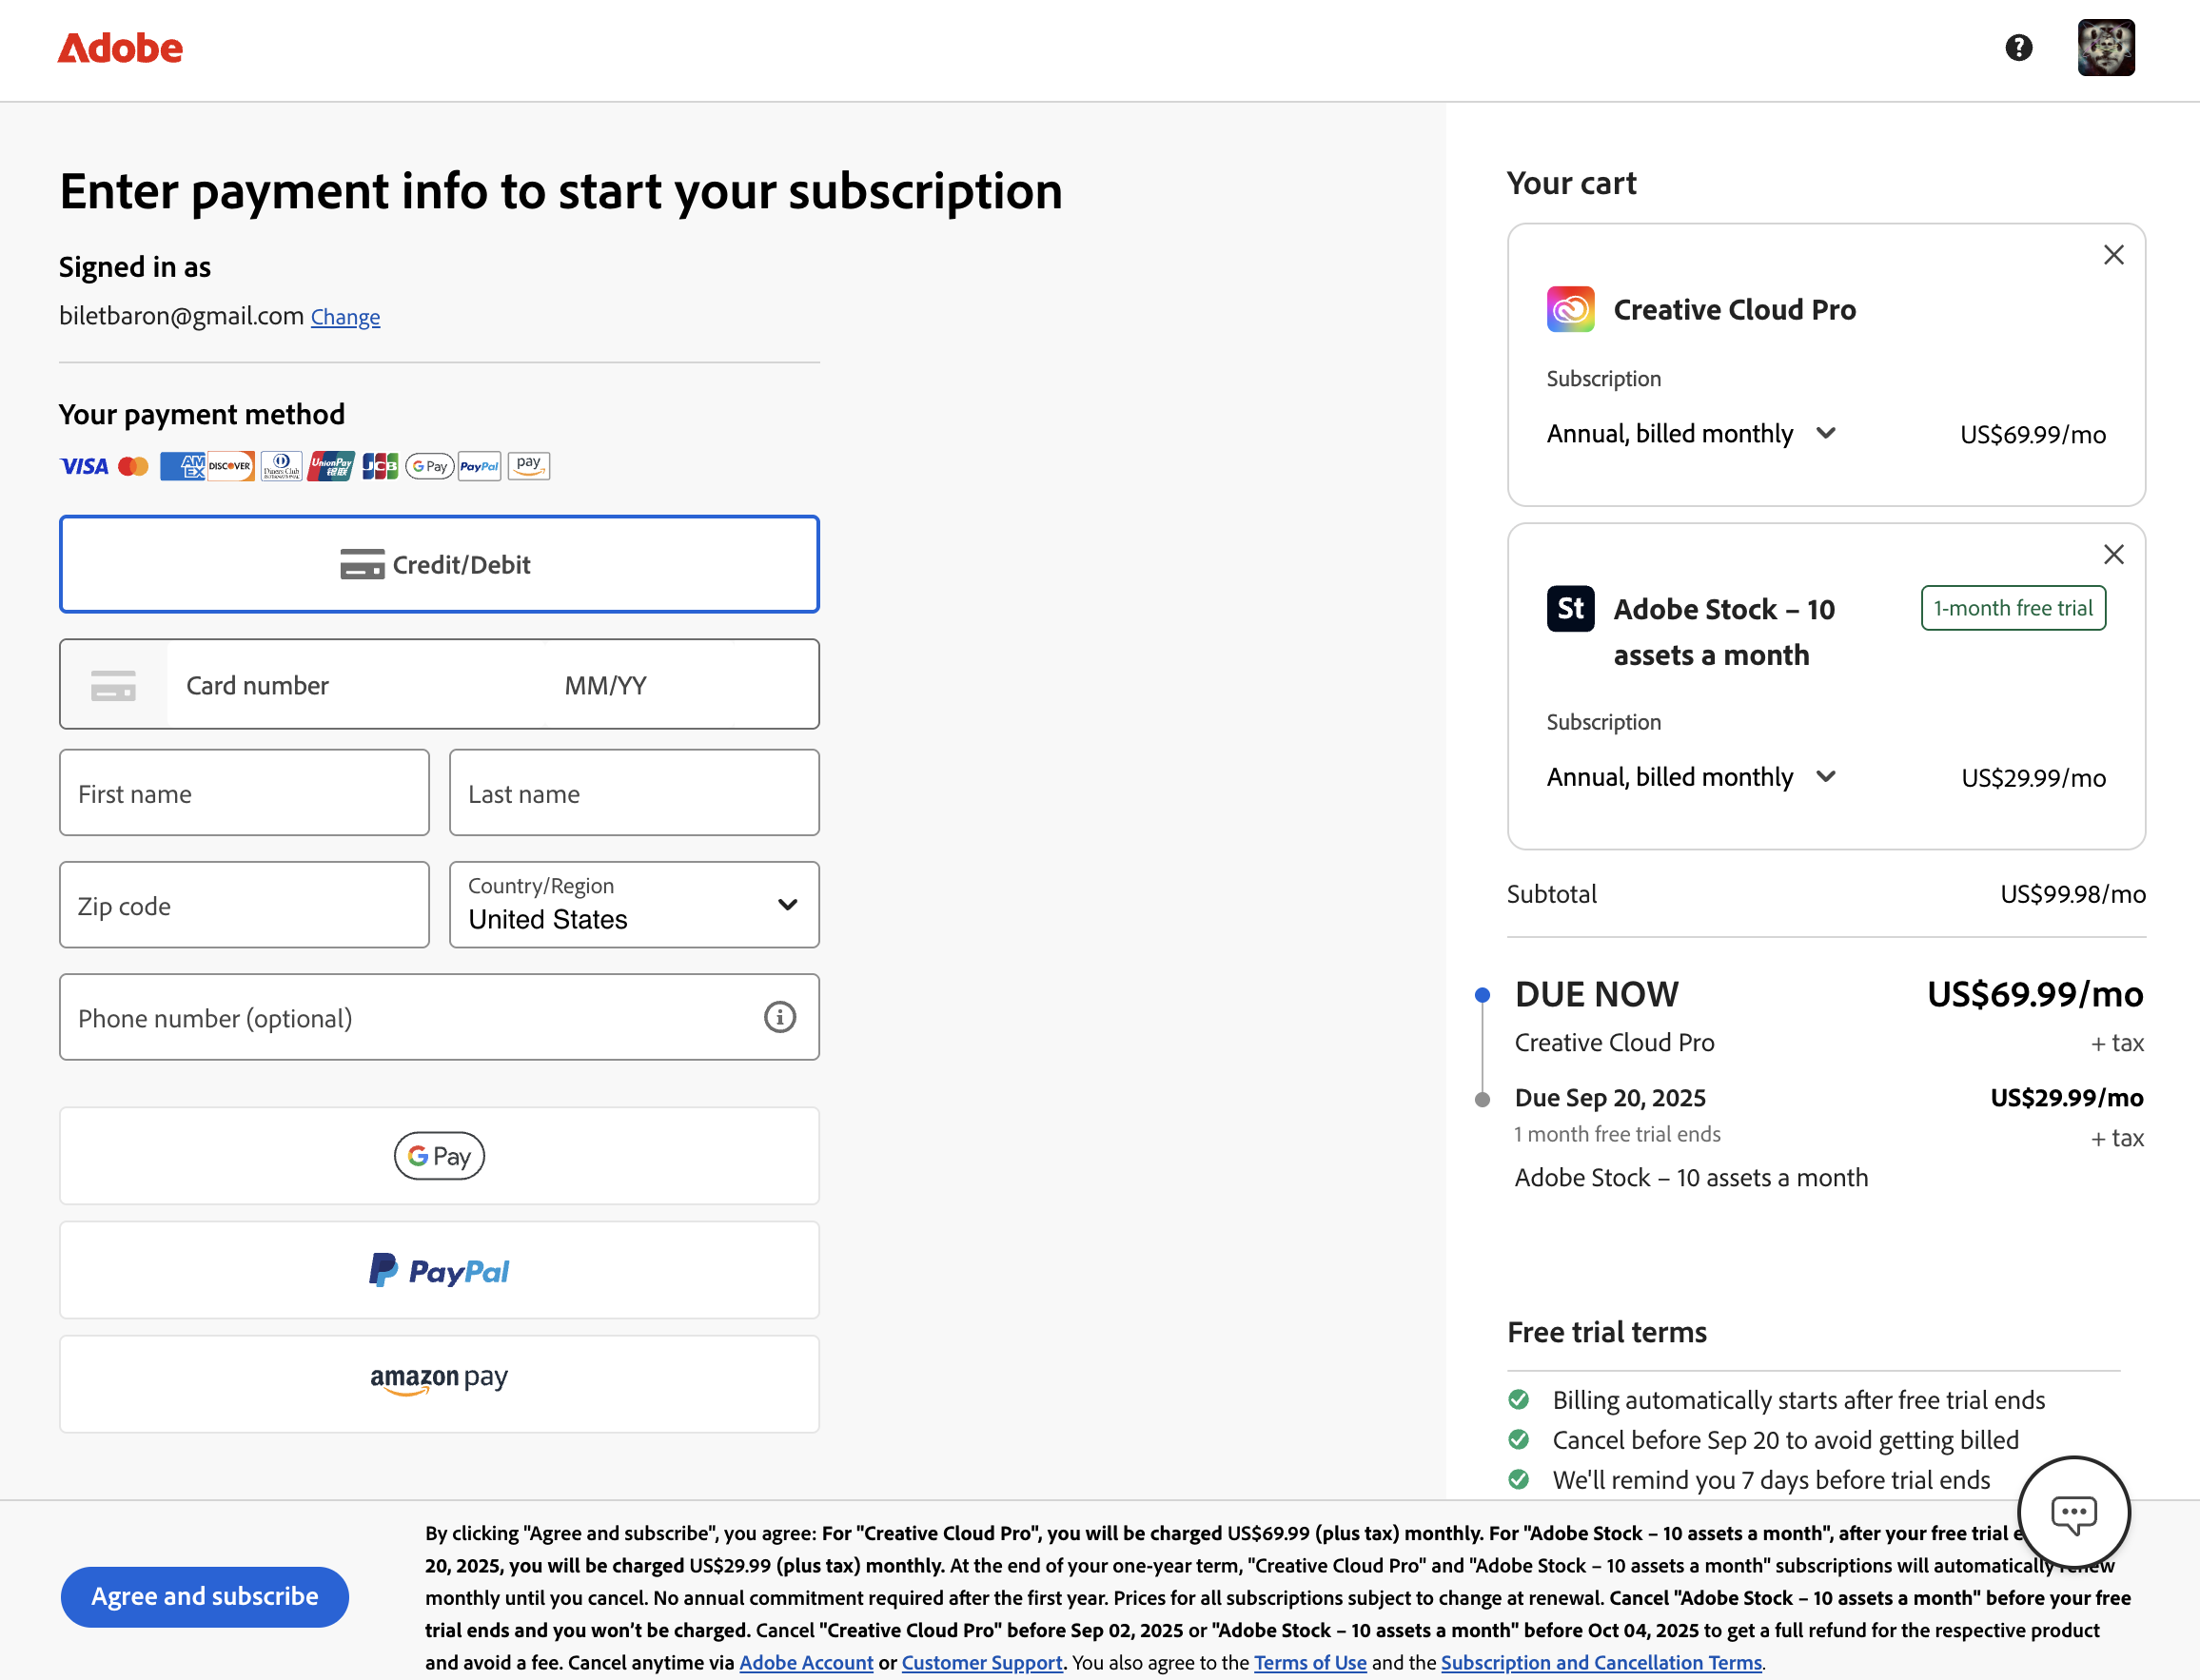Open the chat support bubble icon

[x=2073, y=1512]
